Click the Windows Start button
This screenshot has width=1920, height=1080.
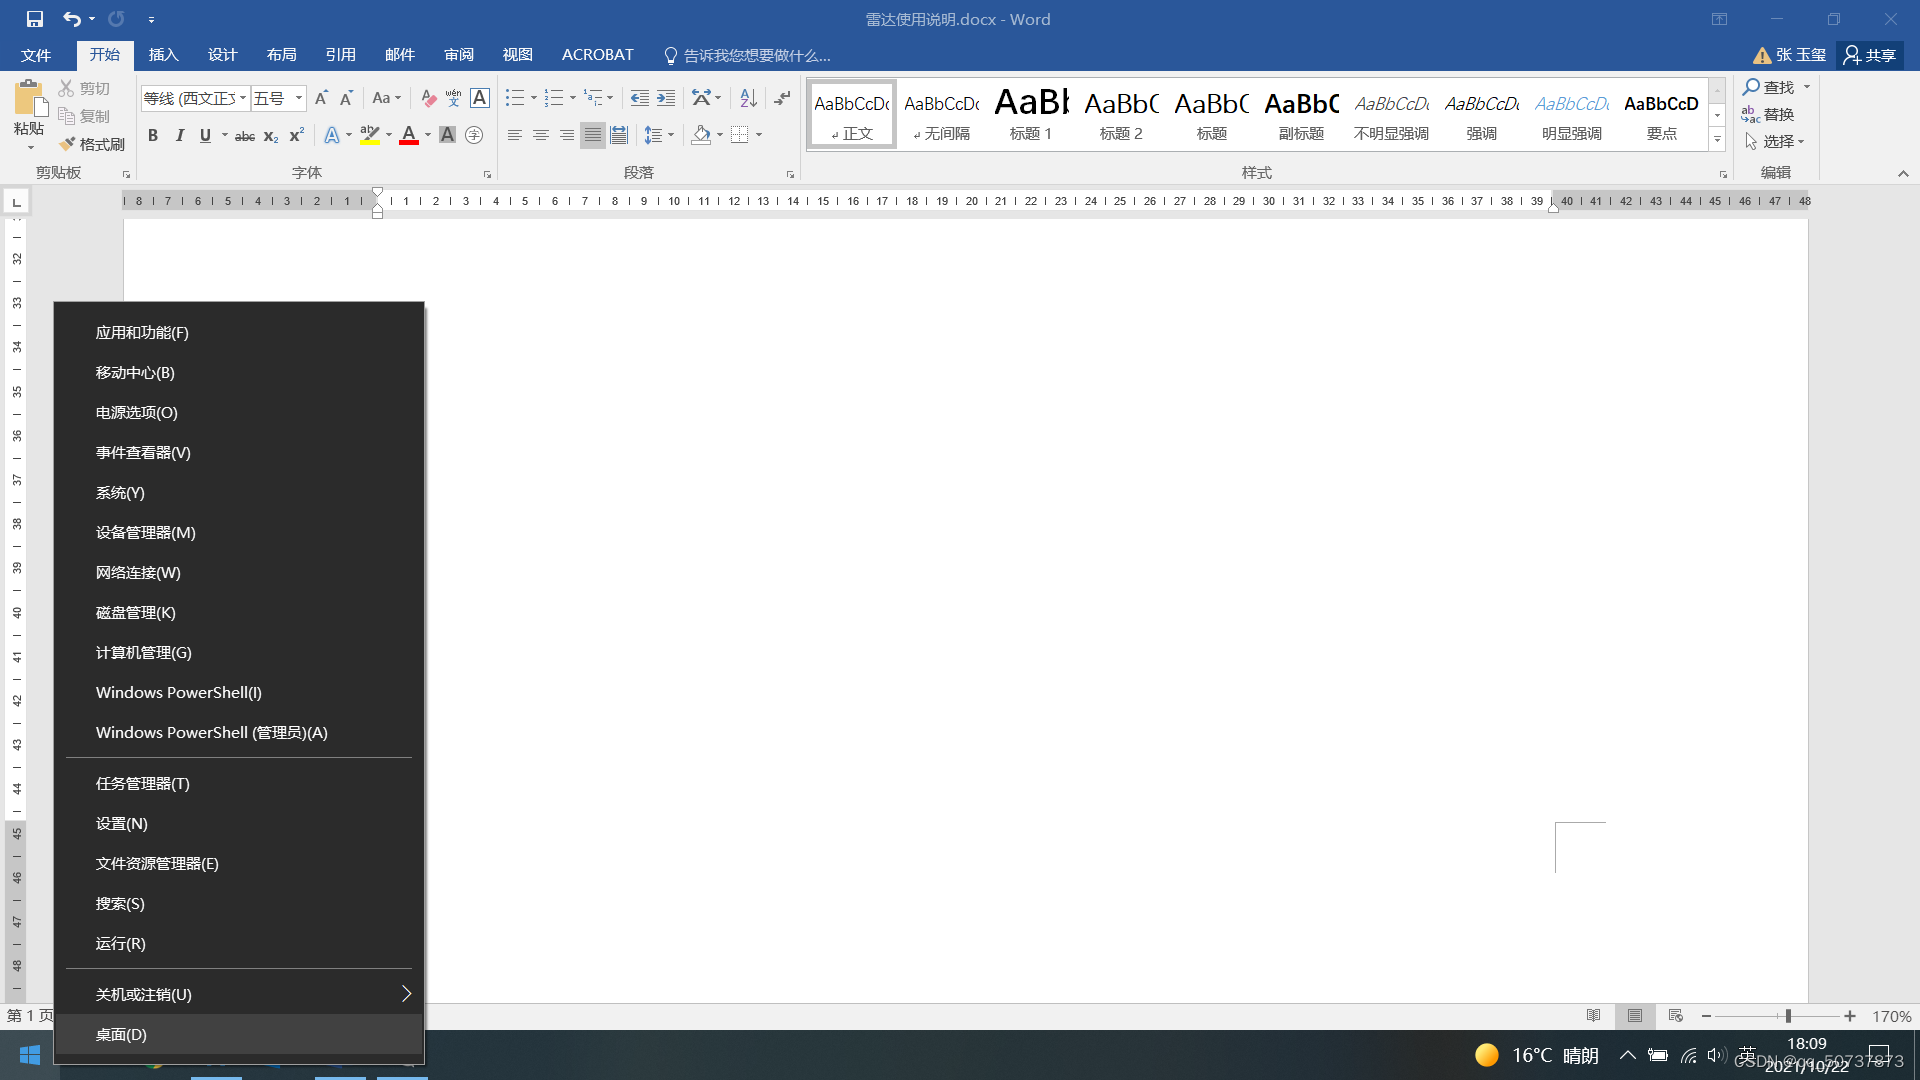pos(29,1055)
